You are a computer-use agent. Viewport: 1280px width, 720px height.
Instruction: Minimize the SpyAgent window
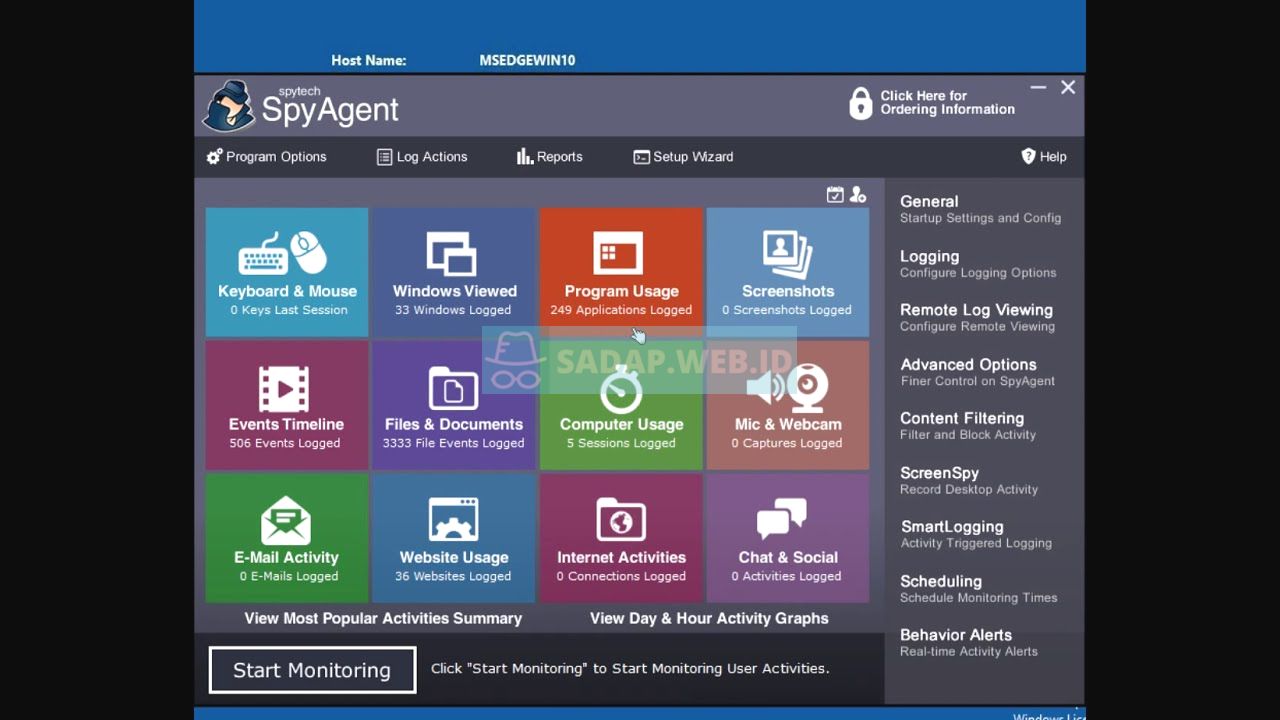1038,88
